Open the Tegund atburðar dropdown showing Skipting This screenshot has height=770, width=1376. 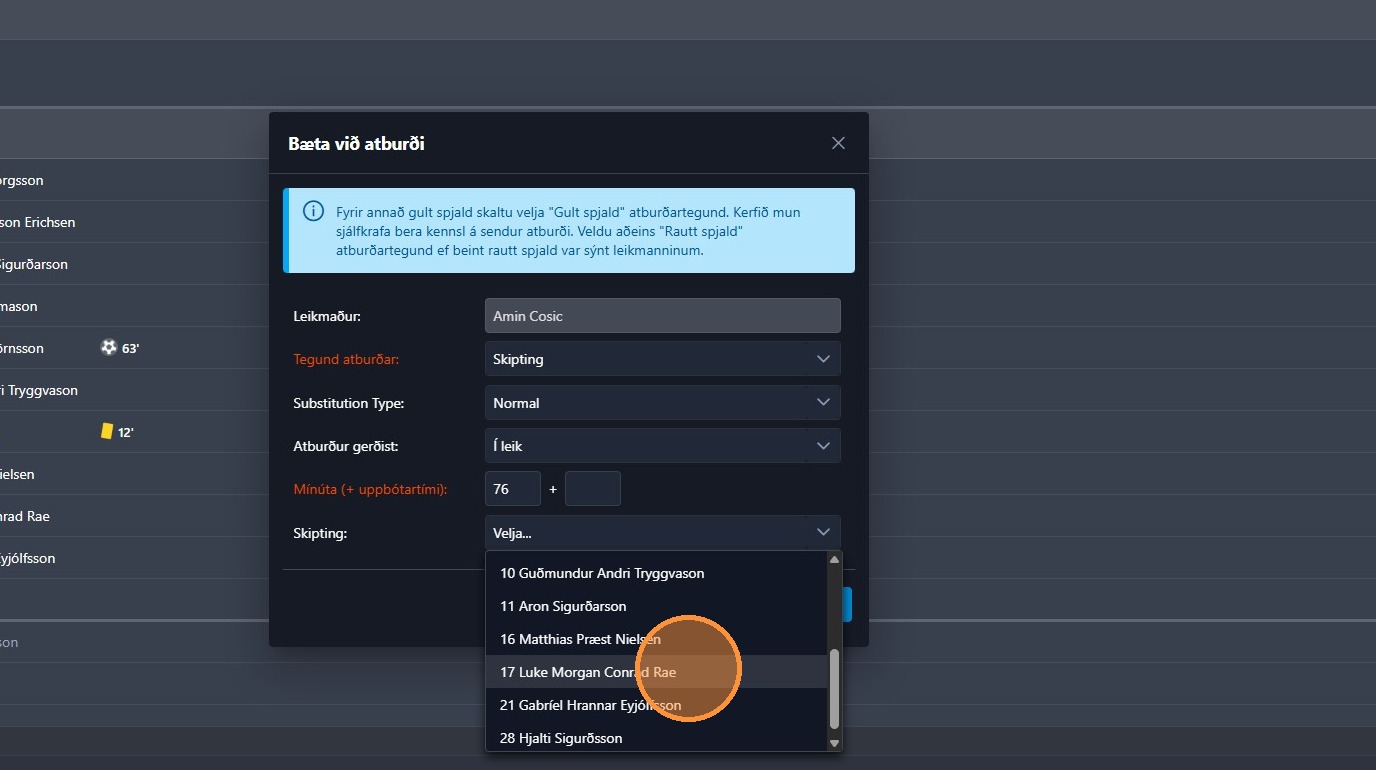pyautogui.click(x=662, y=359)
